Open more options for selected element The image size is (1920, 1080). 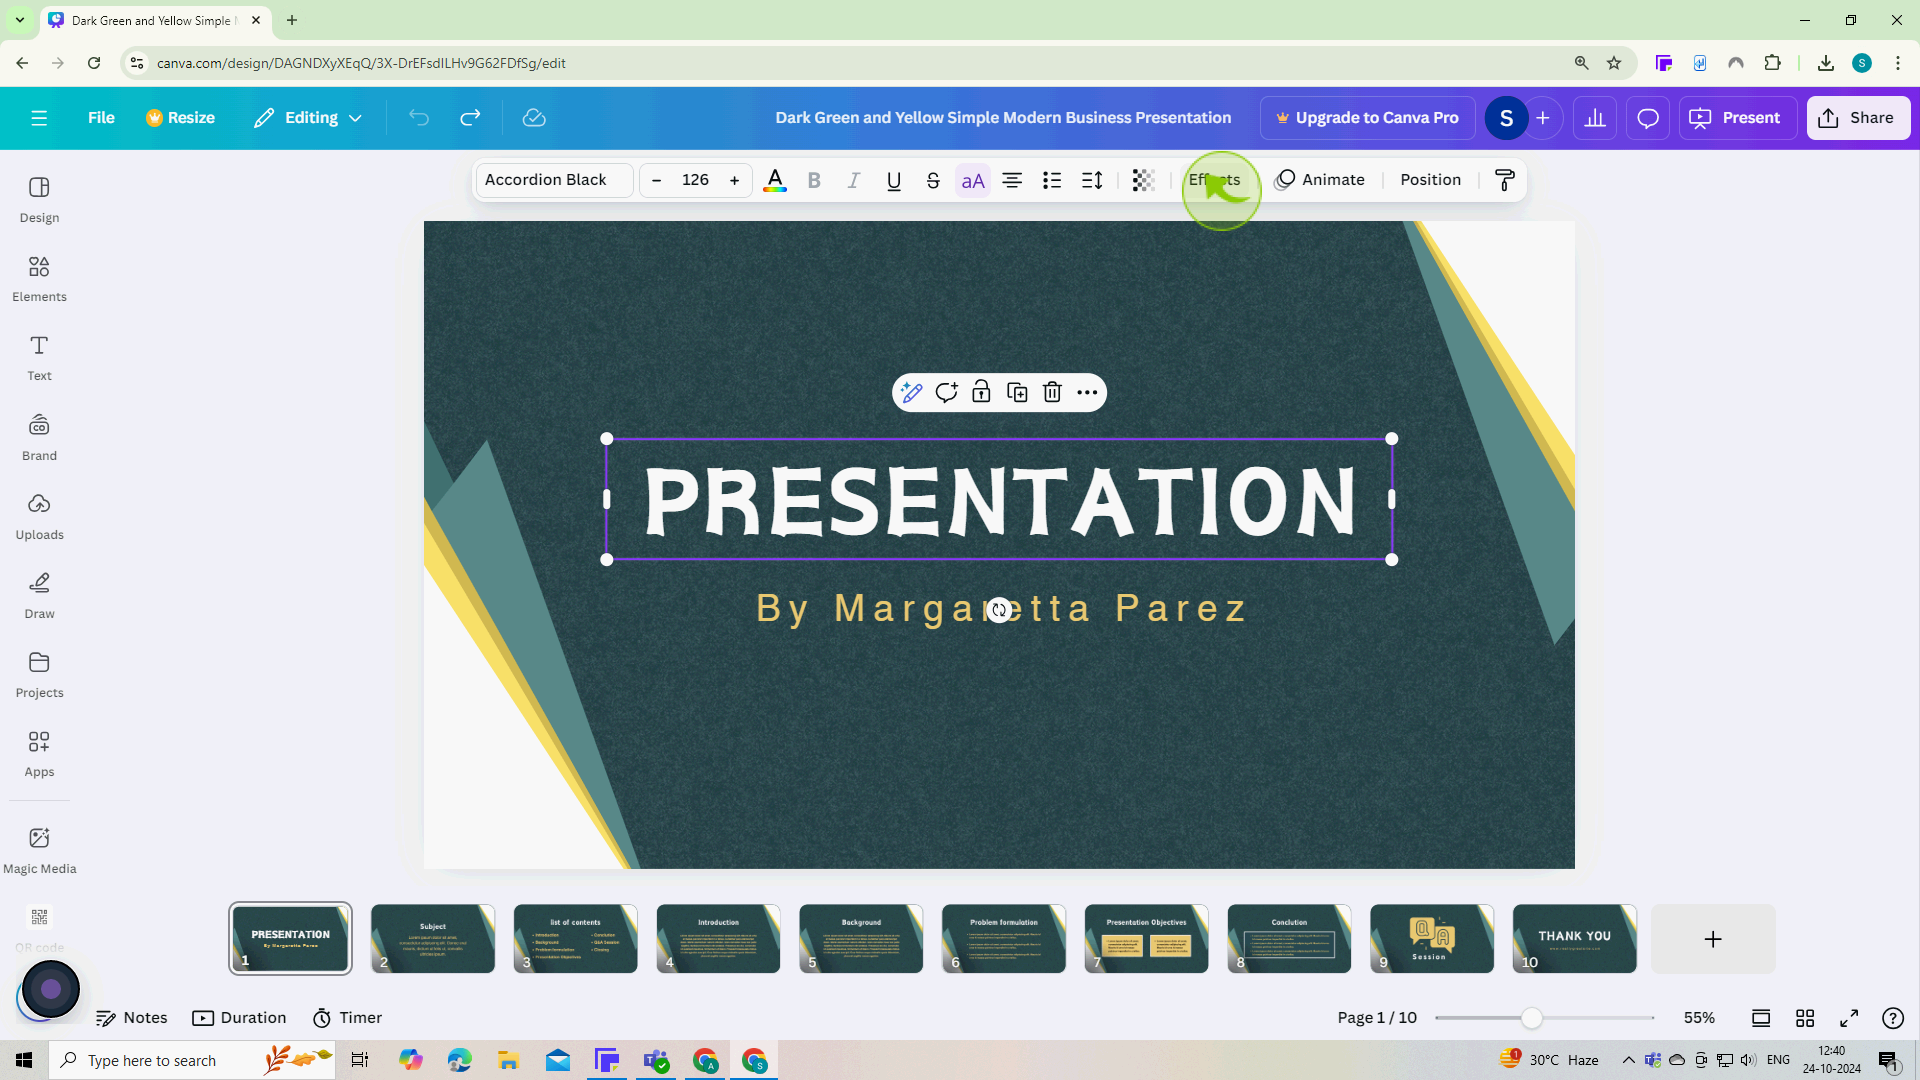pos(1087,392)
